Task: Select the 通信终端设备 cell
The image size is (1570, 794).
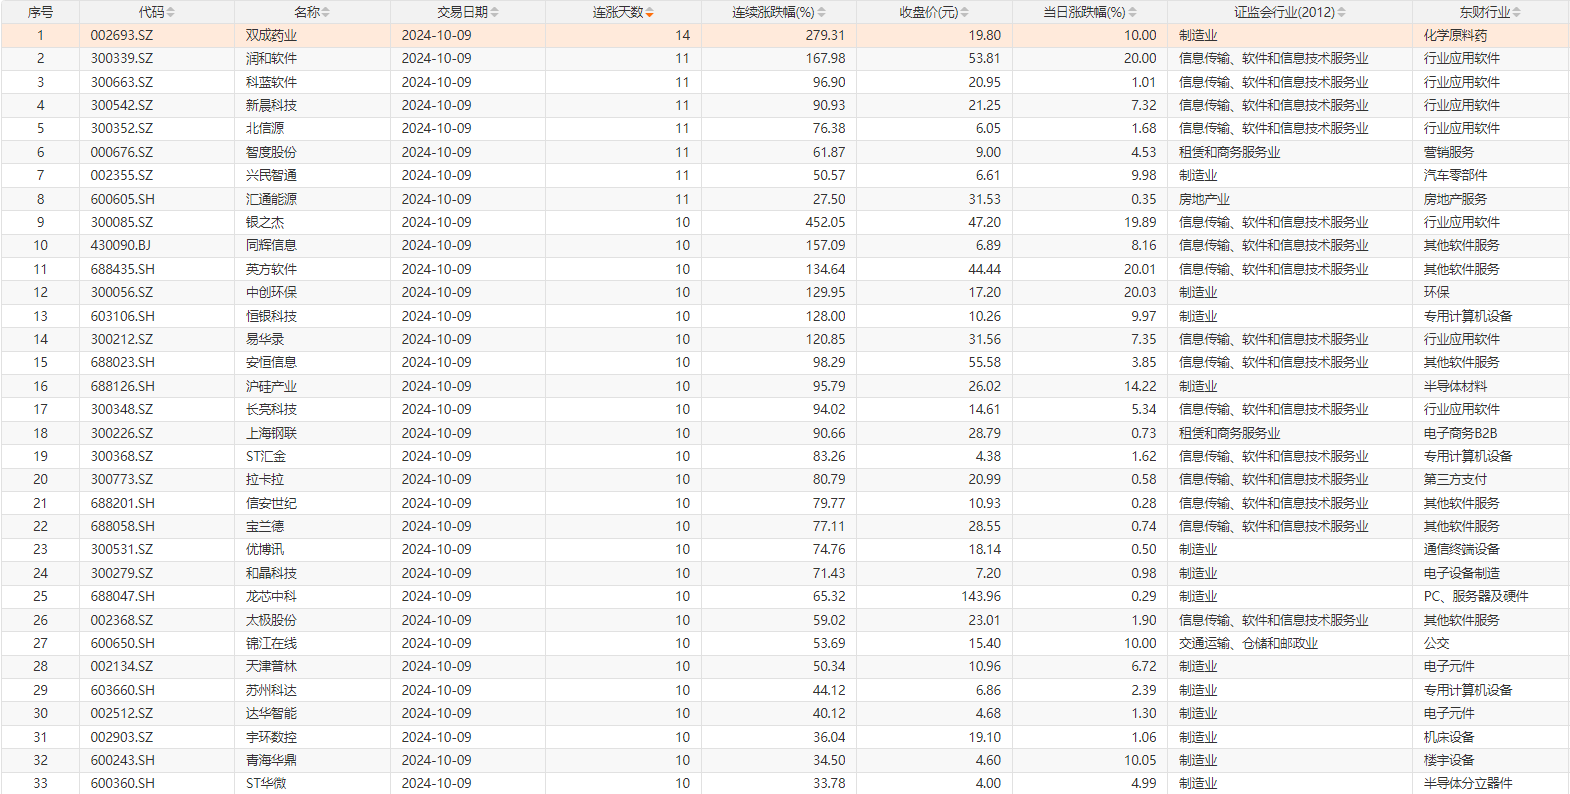Action: 1462,549
